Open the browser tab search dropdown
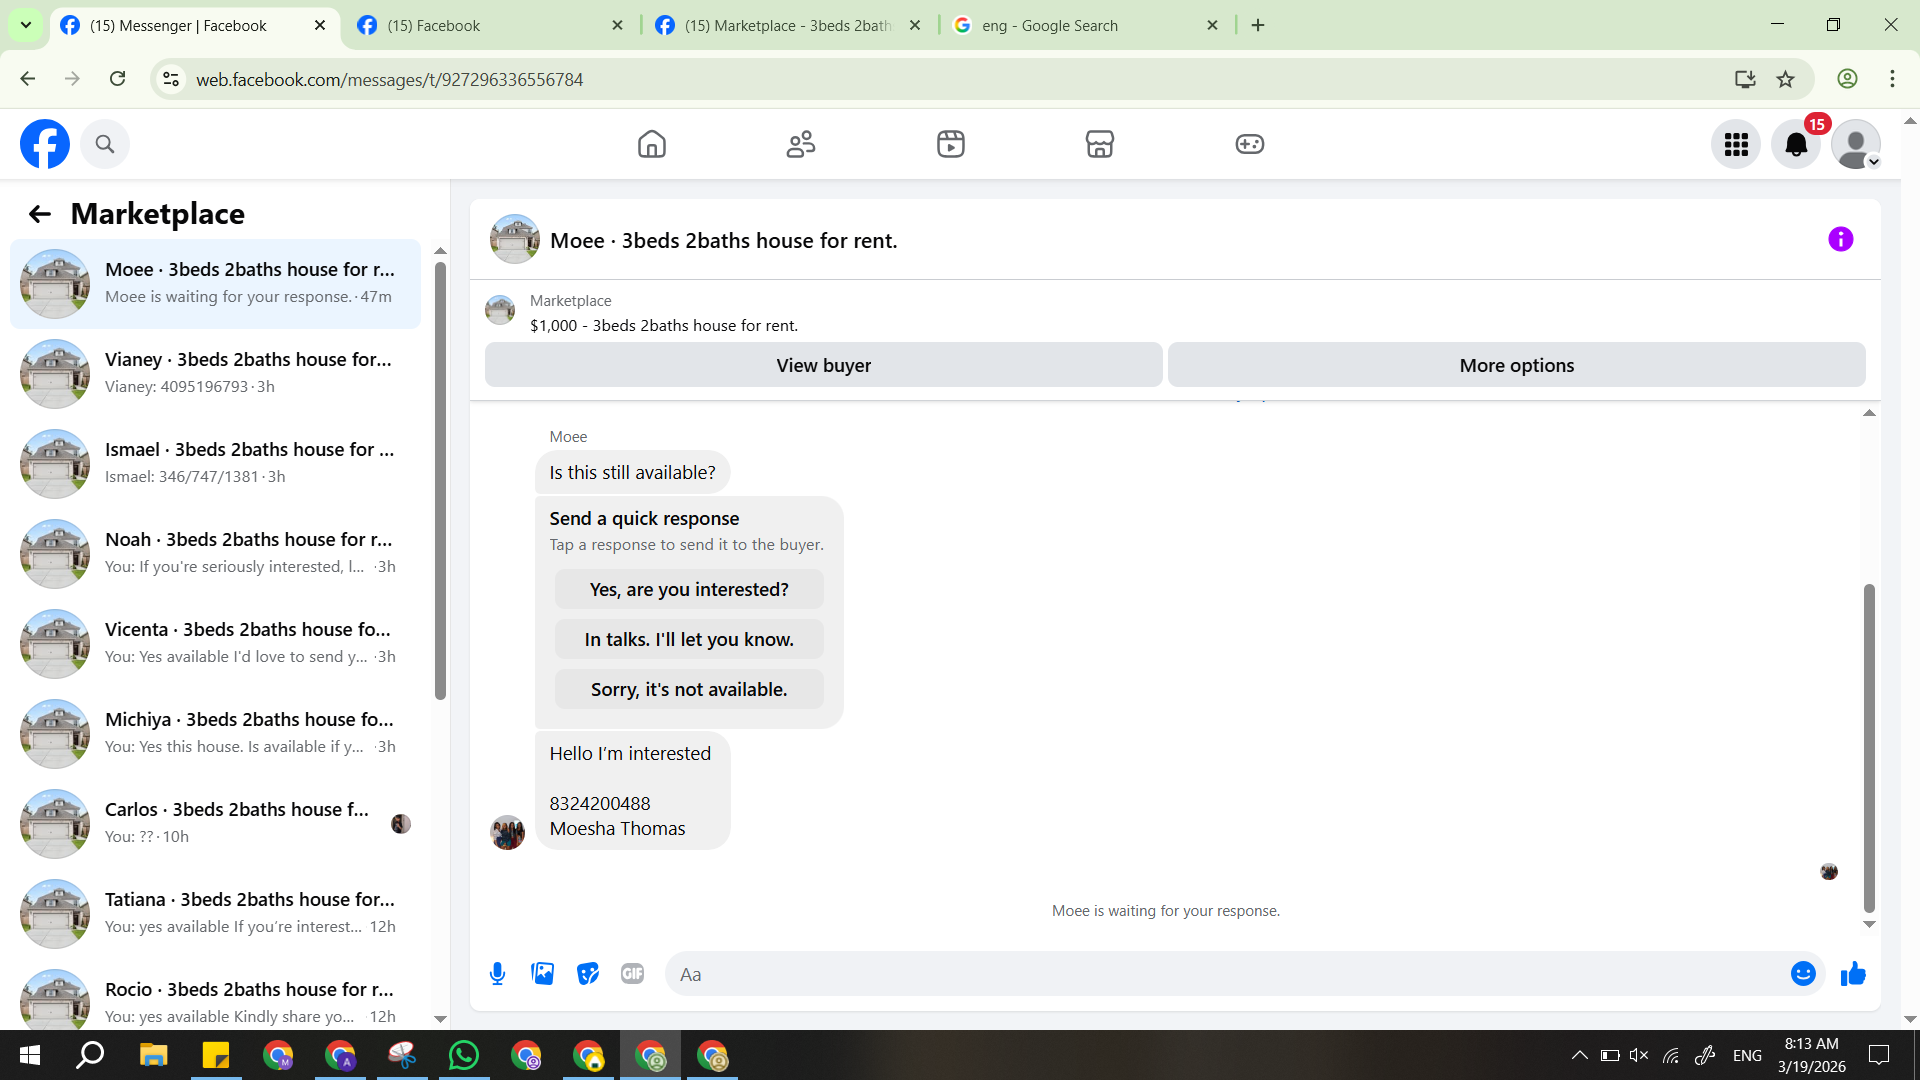The image size is (1920, 1080). coord(26,25)
